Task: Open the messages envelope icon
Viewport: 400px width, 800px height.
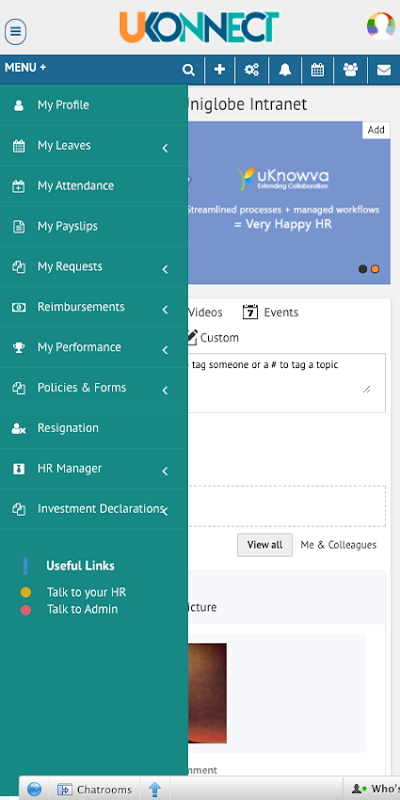Action: click(x=384, y=70)
